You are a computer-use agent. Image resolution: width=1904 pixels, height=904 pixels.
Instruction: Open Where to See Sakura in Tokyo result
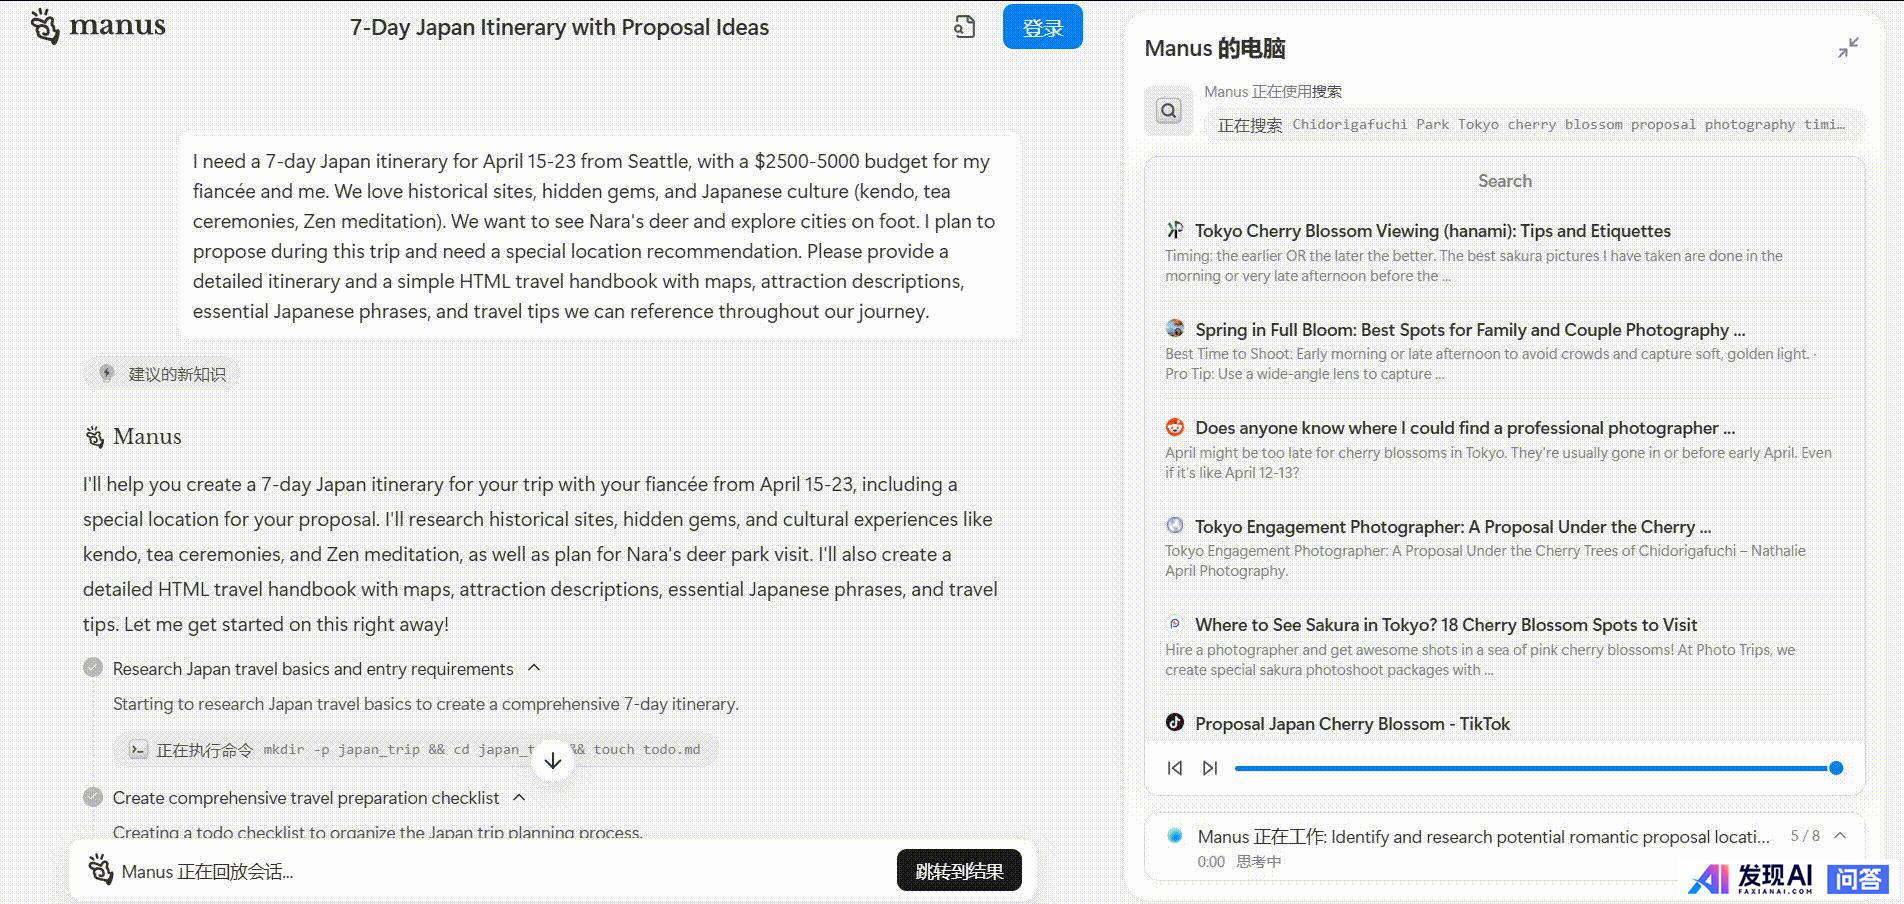tap(1445, 625)
